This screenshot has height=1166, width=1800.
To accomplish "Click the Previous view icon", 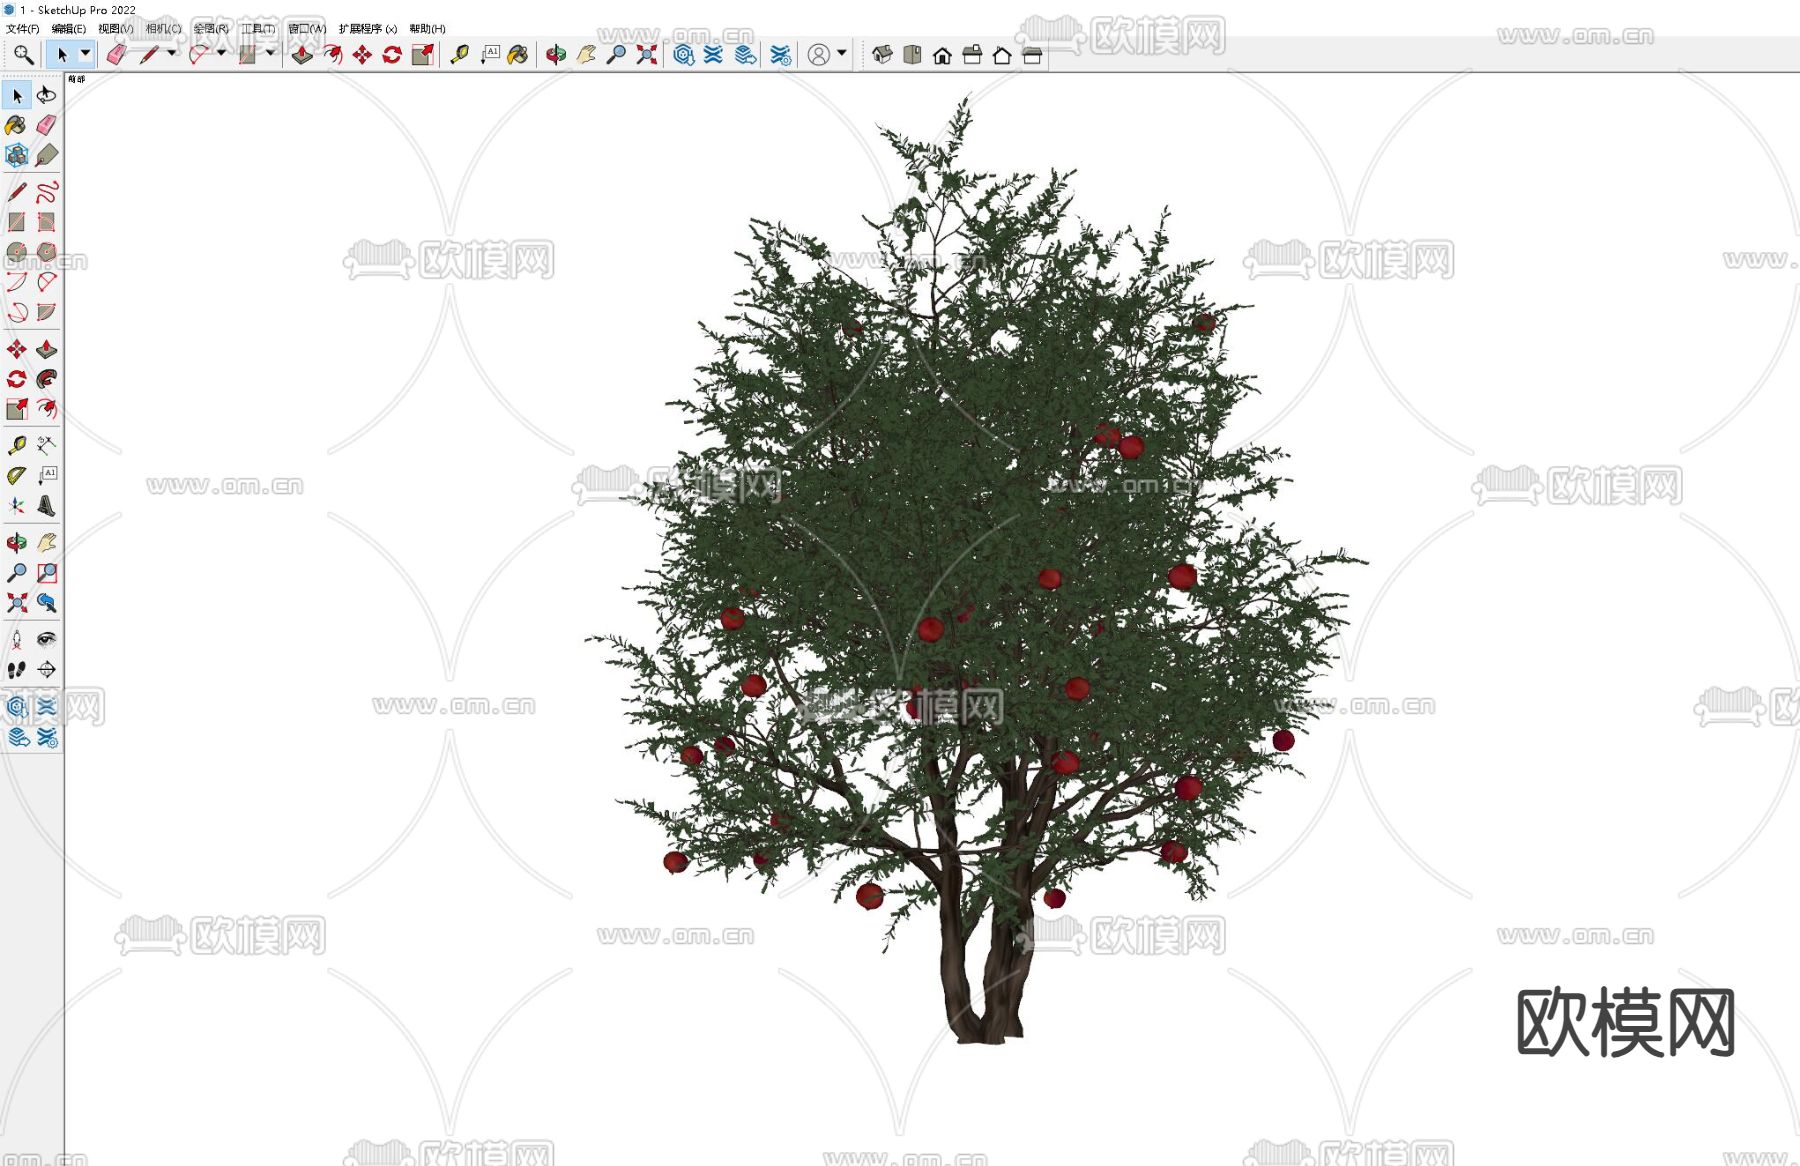I will [47, 603].
